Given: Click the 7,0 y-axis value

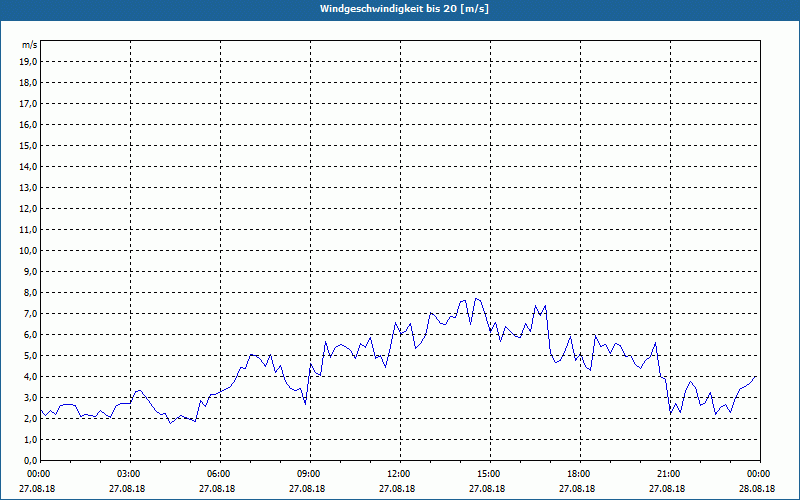Looking at the screenshot, I should [30, 313].
